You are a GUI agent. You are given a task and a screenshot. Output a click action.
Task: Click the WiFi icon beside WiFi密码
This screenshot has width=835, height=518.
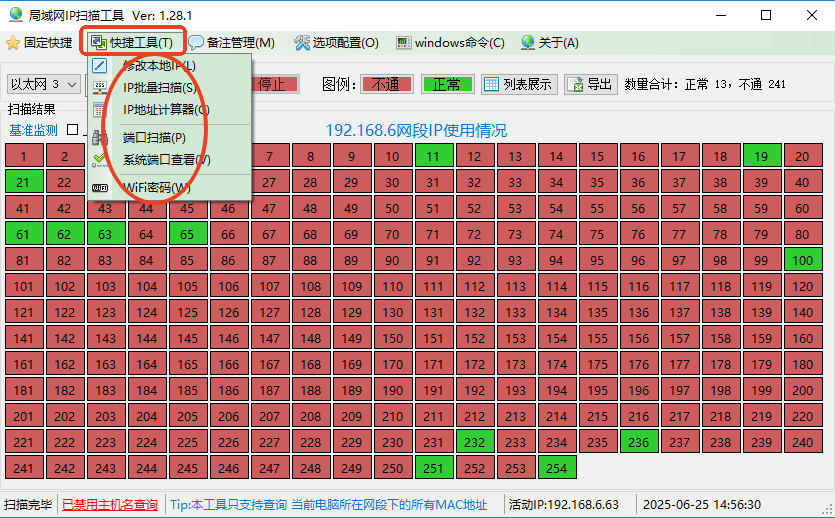[100, 187]
